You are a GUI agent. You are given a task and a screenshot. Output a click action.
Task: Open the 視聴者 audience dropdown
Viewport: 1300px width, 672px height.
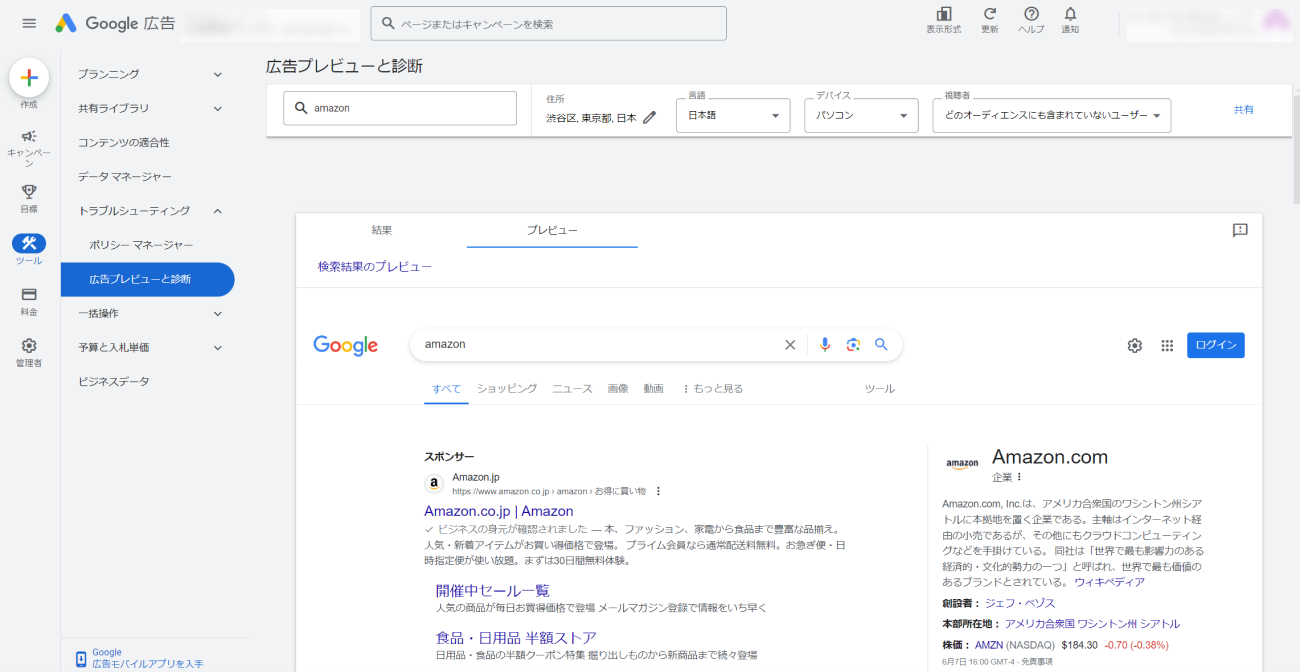(x=1052, y=116)
